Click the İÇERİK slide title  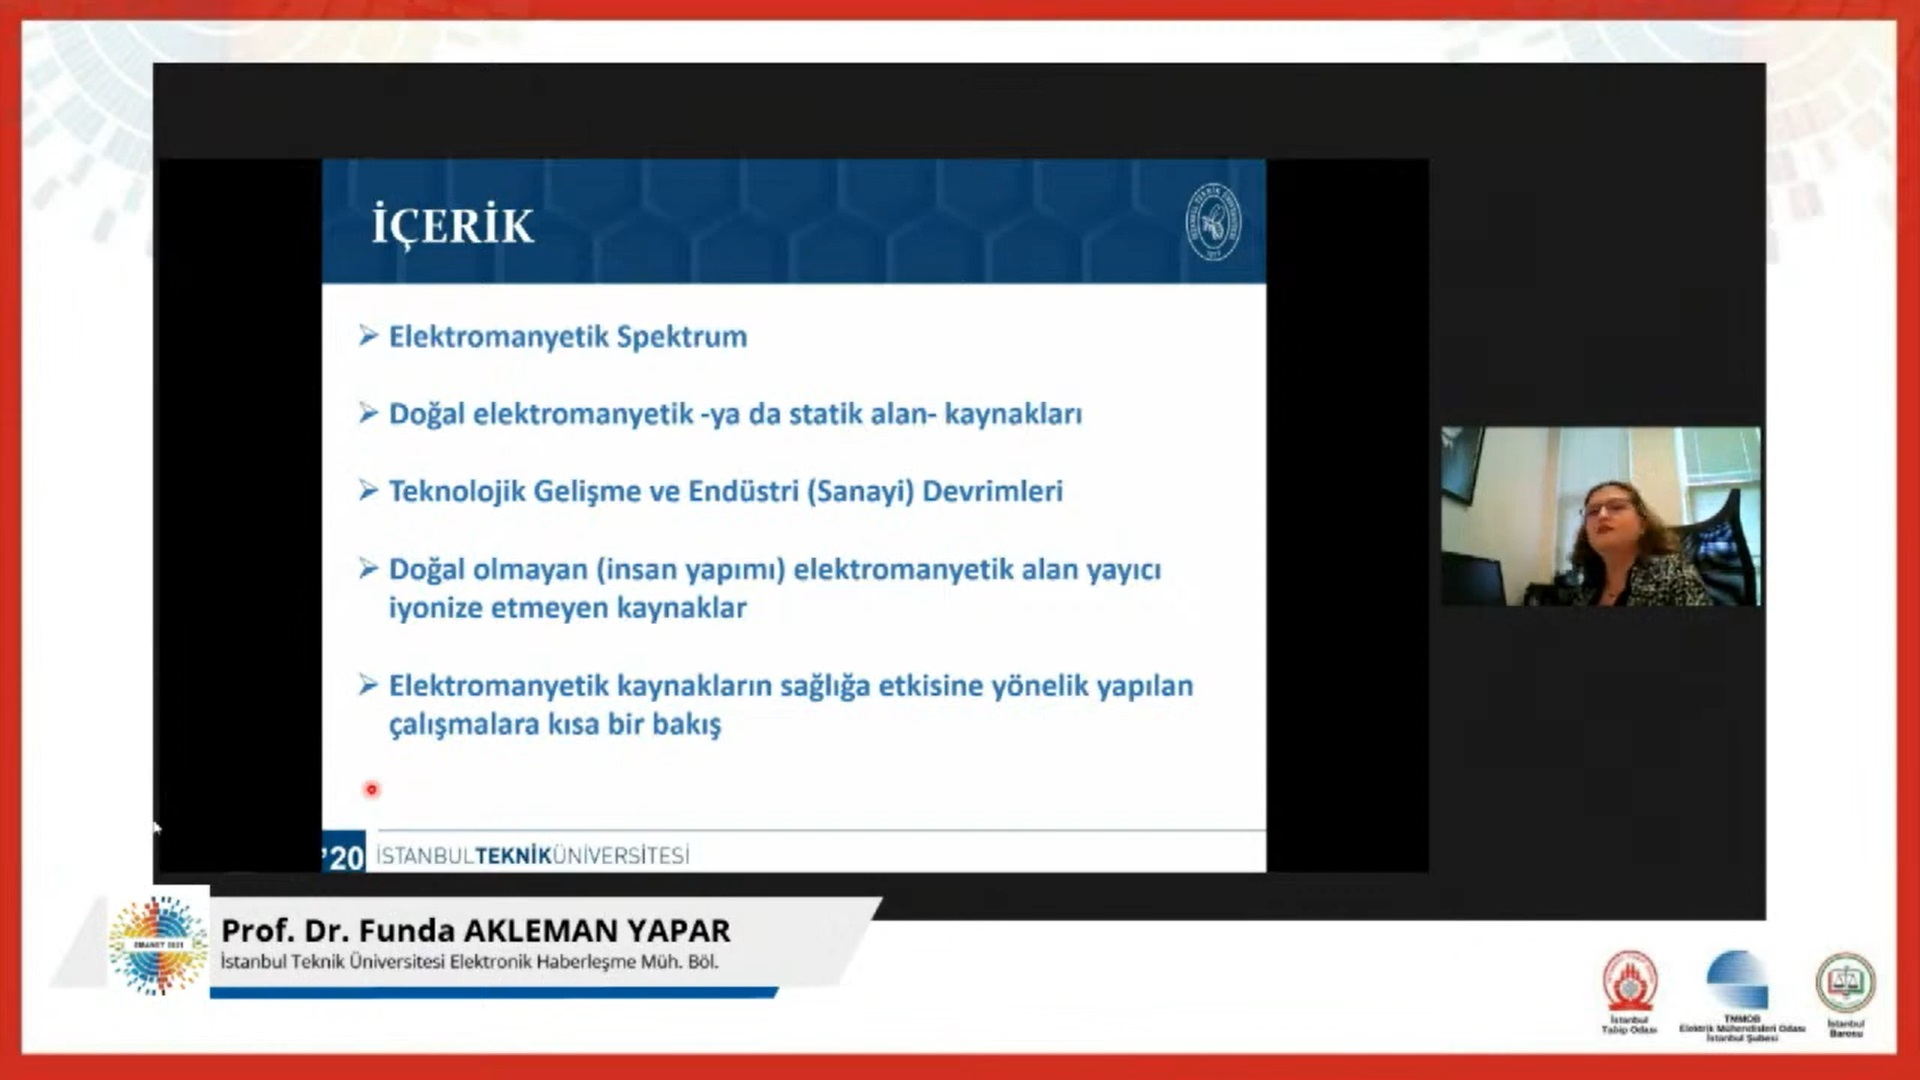pos(452,225)
